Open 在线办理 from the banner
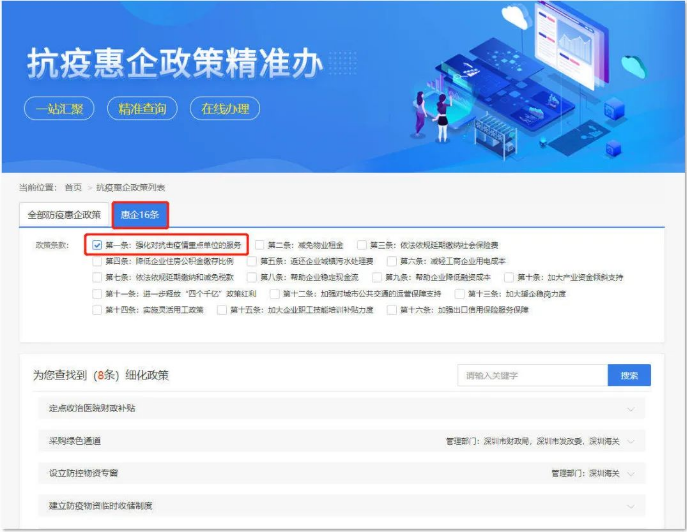 coord(224,108)
